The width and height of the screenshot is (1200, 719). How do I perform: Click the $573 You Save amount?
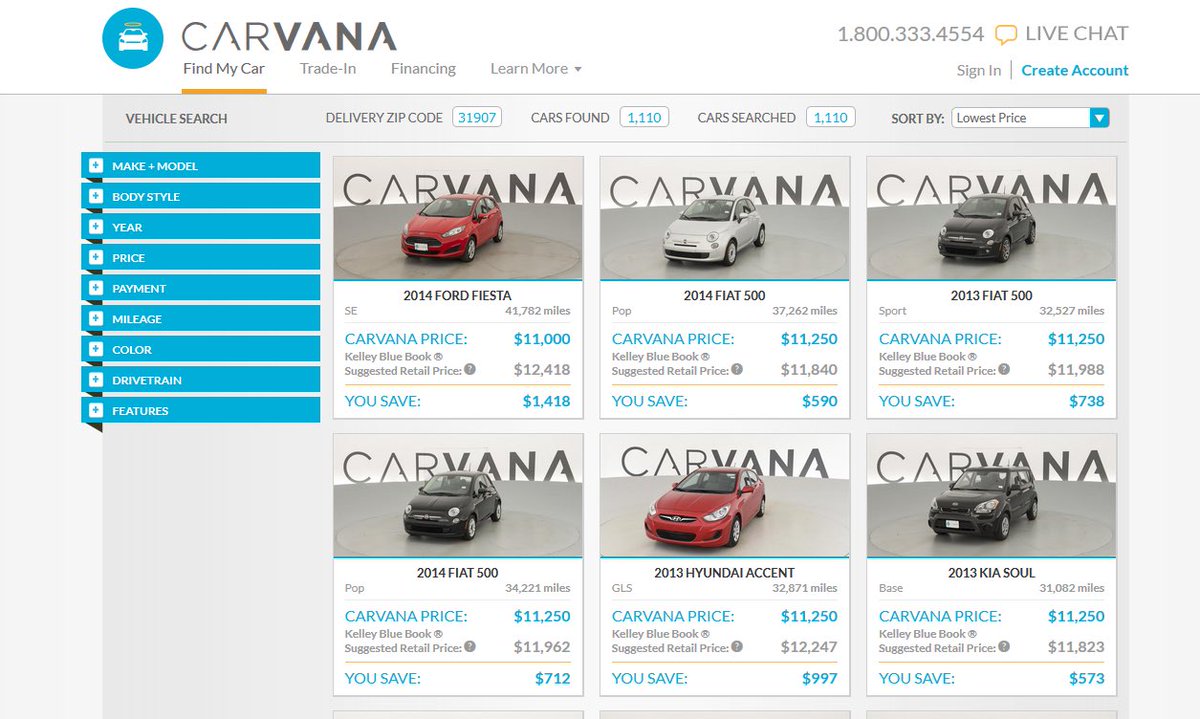click(1086, 679)
